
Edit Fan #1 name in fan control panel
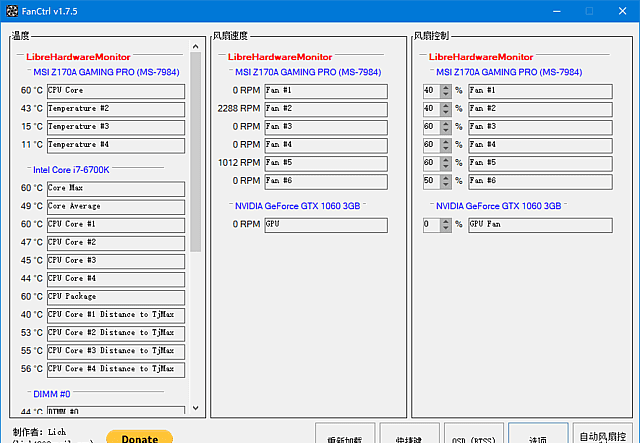pos(540,91)
